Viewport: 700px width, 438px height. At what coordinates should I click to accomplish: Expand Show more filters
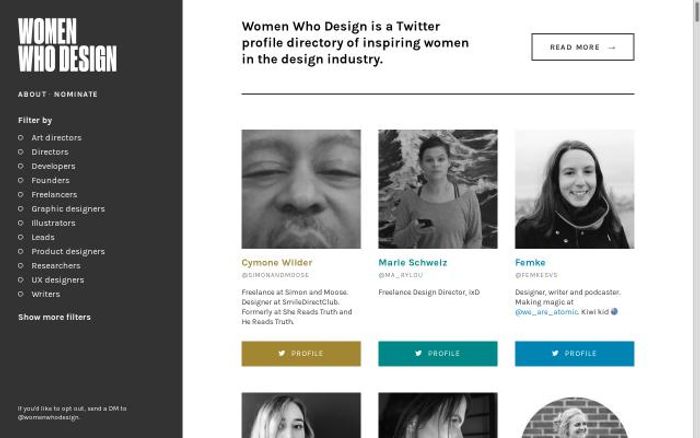54,317
